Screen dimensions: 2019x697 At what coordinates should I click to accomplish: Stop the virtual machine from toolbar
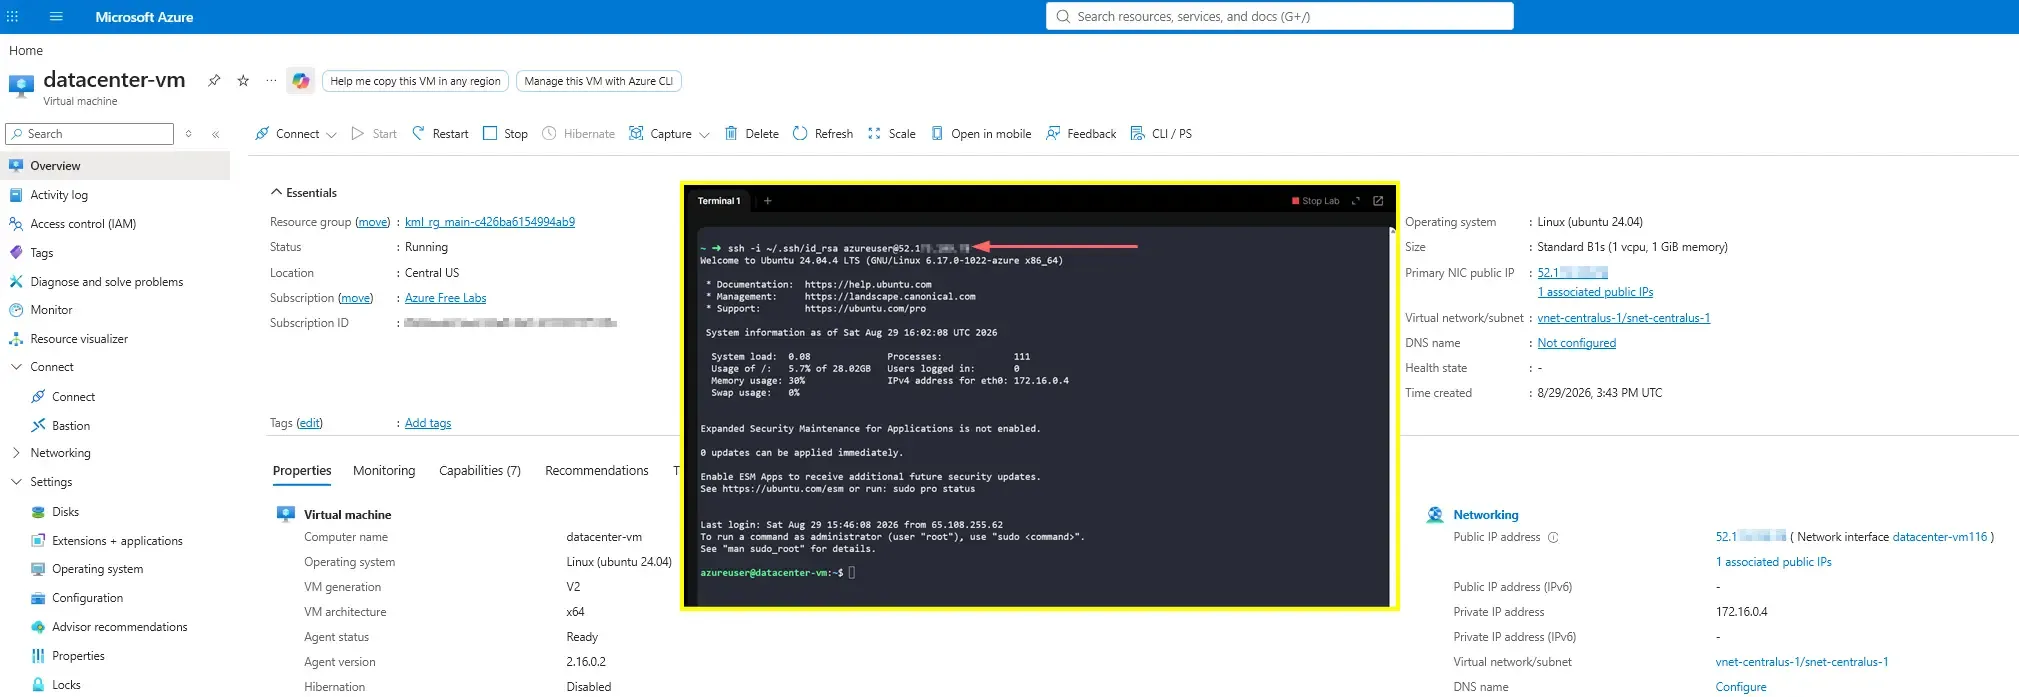pos(505,134)
